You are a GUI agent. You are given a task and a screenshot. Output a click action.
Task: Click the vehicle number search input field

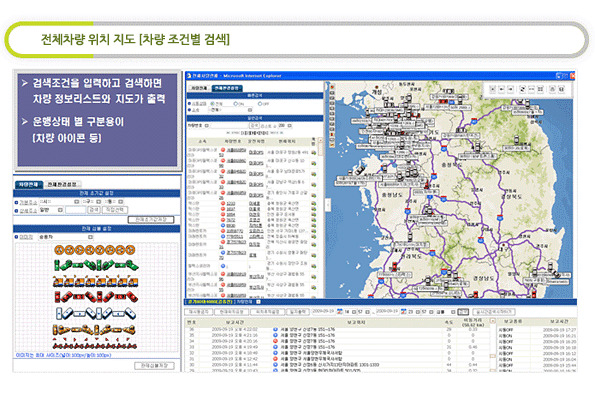click(x=230, y=125)
